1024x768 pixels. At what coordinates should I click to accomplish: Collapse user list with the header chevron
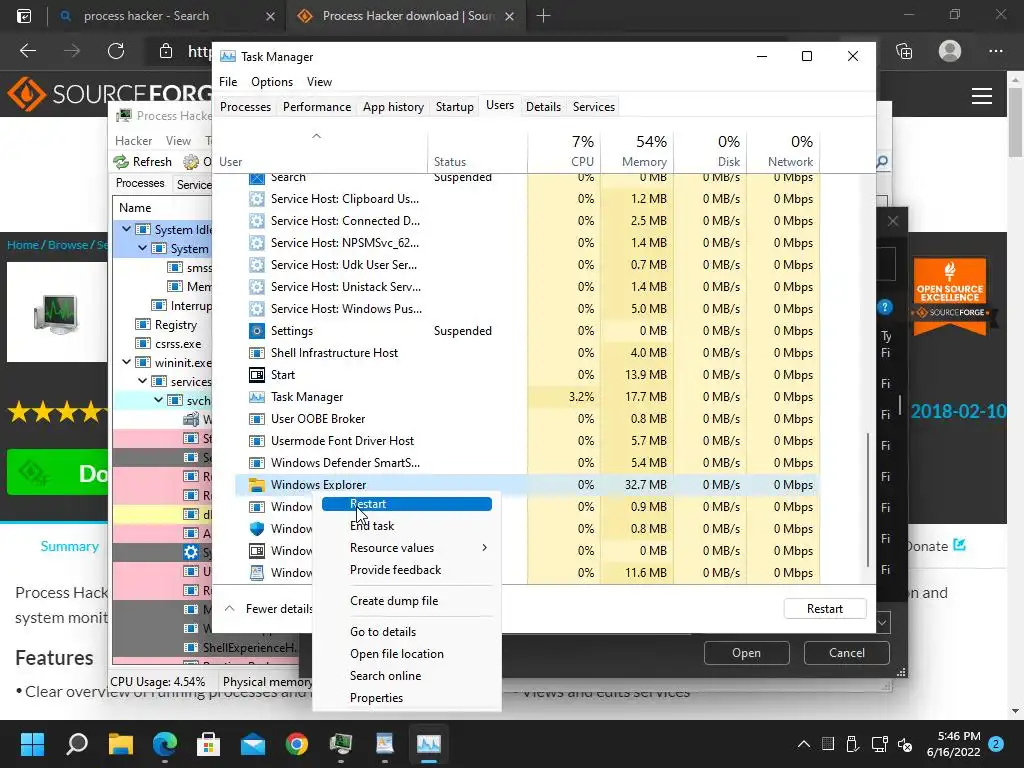316,136
